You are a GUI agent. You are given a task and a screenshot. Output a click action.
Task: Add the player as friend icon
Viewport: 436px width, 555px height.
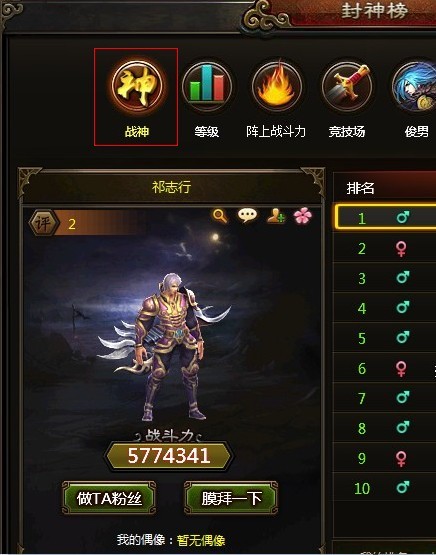click(276, 216)
